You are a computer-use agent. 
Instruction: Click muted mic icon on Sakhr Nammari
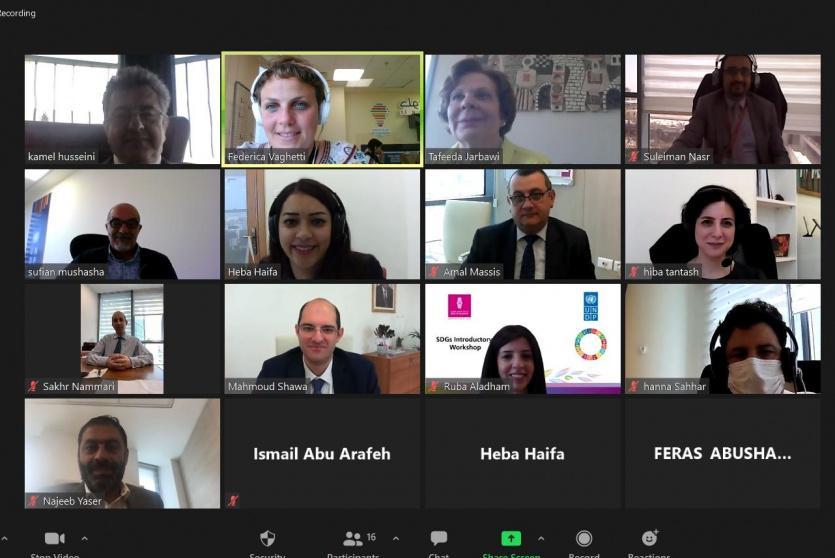pyautogui.click(x=33, y=386)
